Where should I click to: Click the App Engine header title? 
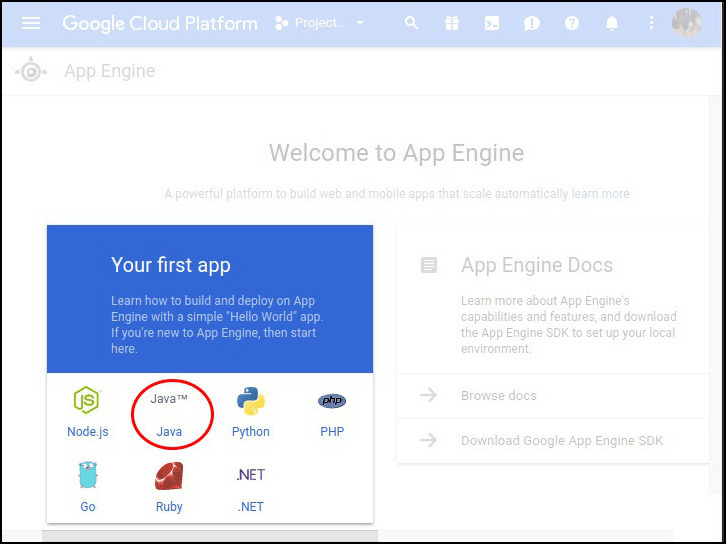[x=110, y=71]
